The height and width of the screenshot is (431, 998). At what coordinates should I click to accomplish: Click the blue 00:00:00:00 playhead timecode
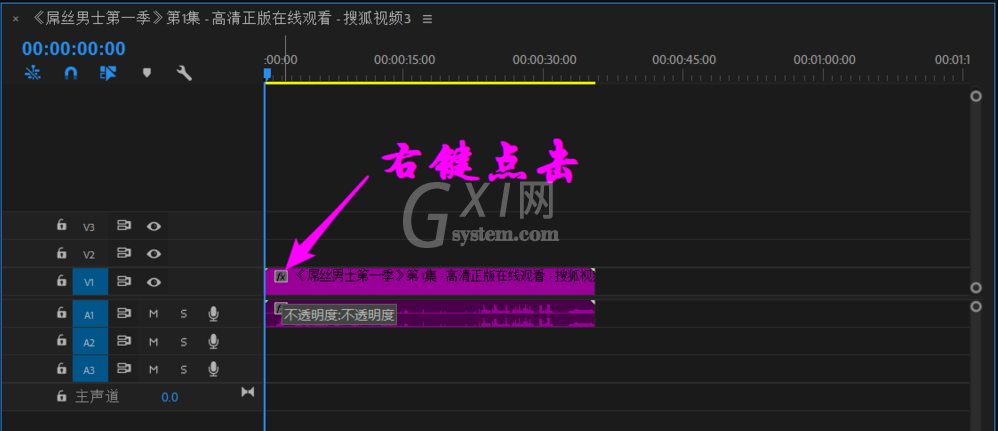74,48
